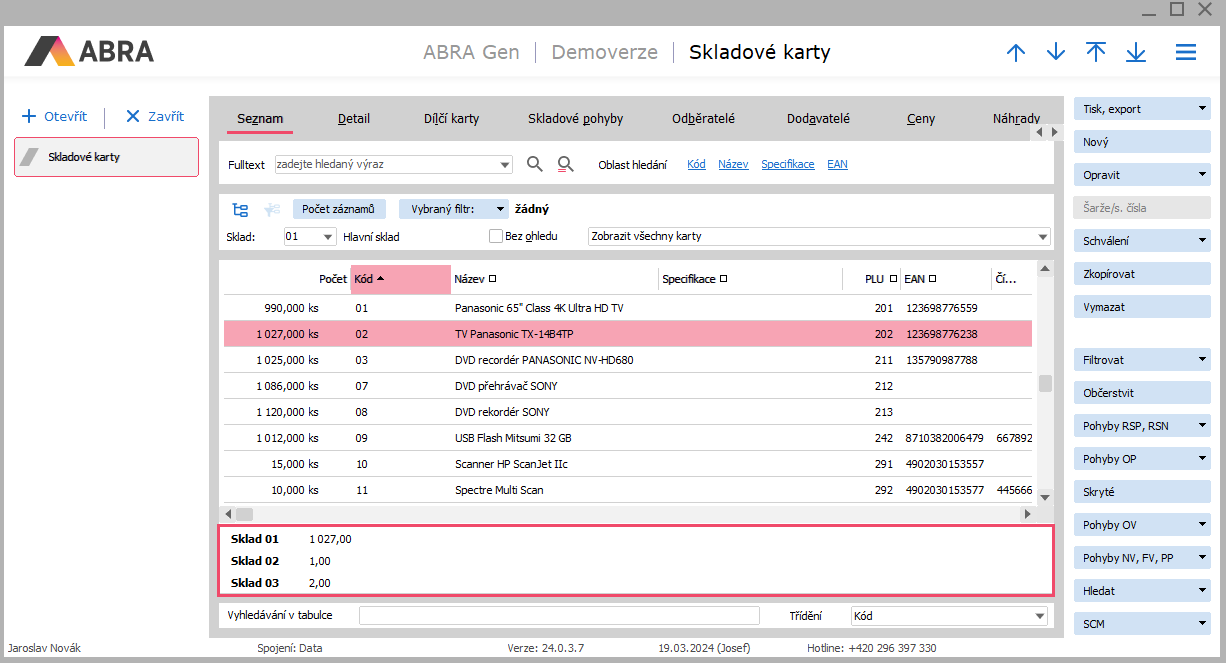
Task: Click the Počet záznamů button
Action: point(338,209)
